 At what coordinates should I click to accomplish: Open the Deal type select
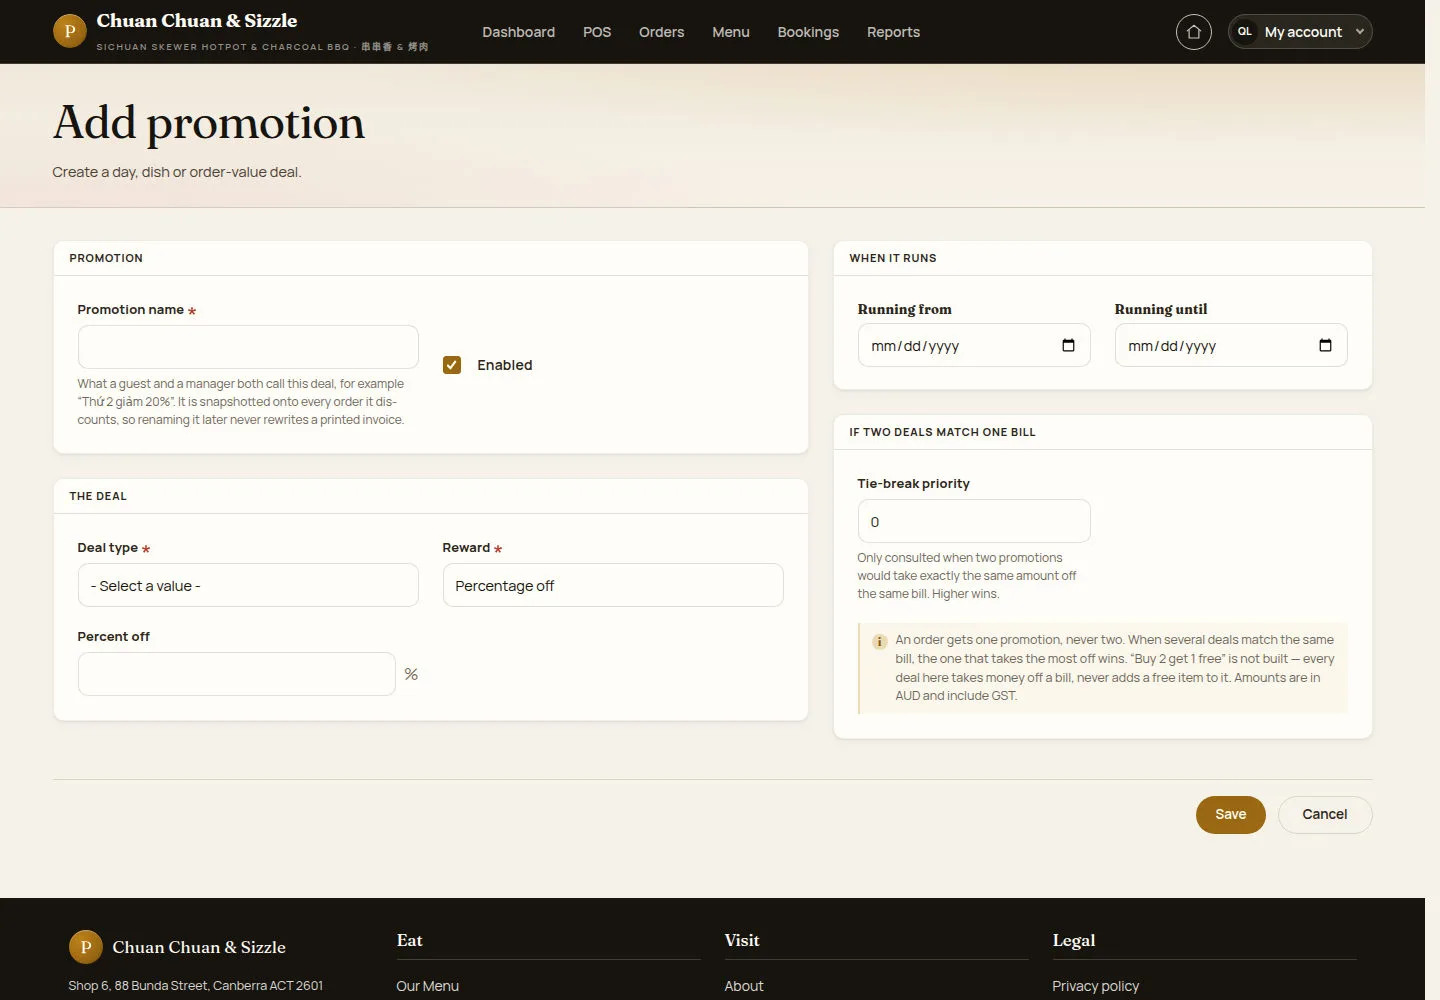248,585
